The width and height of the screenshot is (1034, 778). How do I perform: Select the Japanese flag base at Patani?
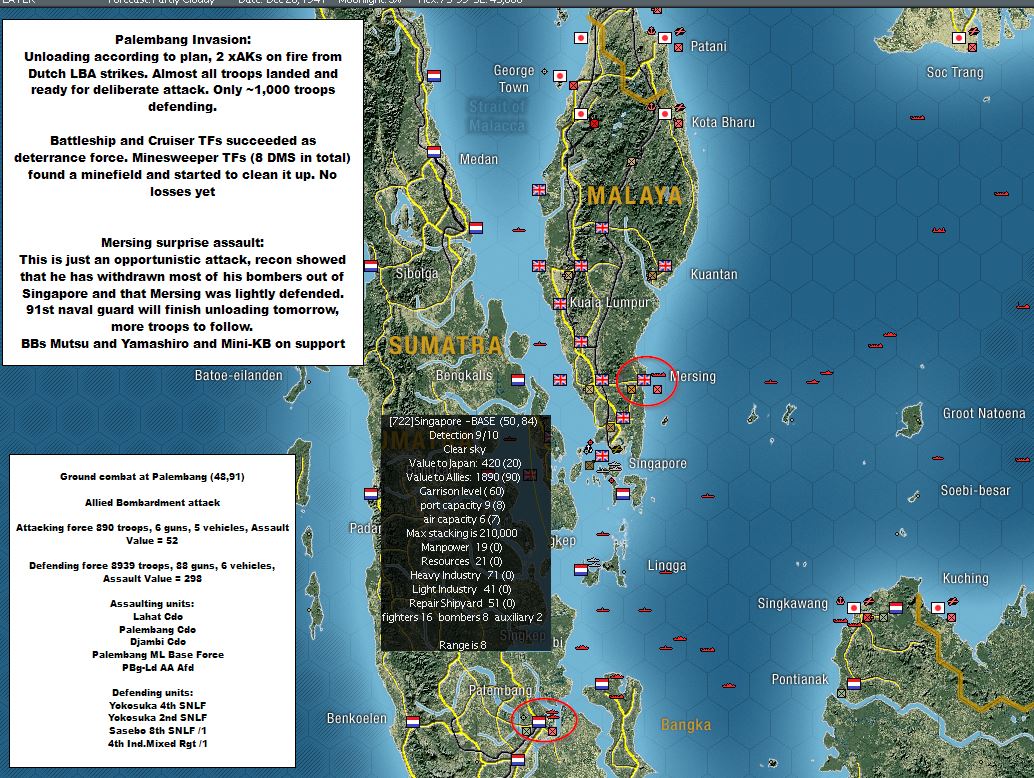pyautogui.click(x=665, y=38)
